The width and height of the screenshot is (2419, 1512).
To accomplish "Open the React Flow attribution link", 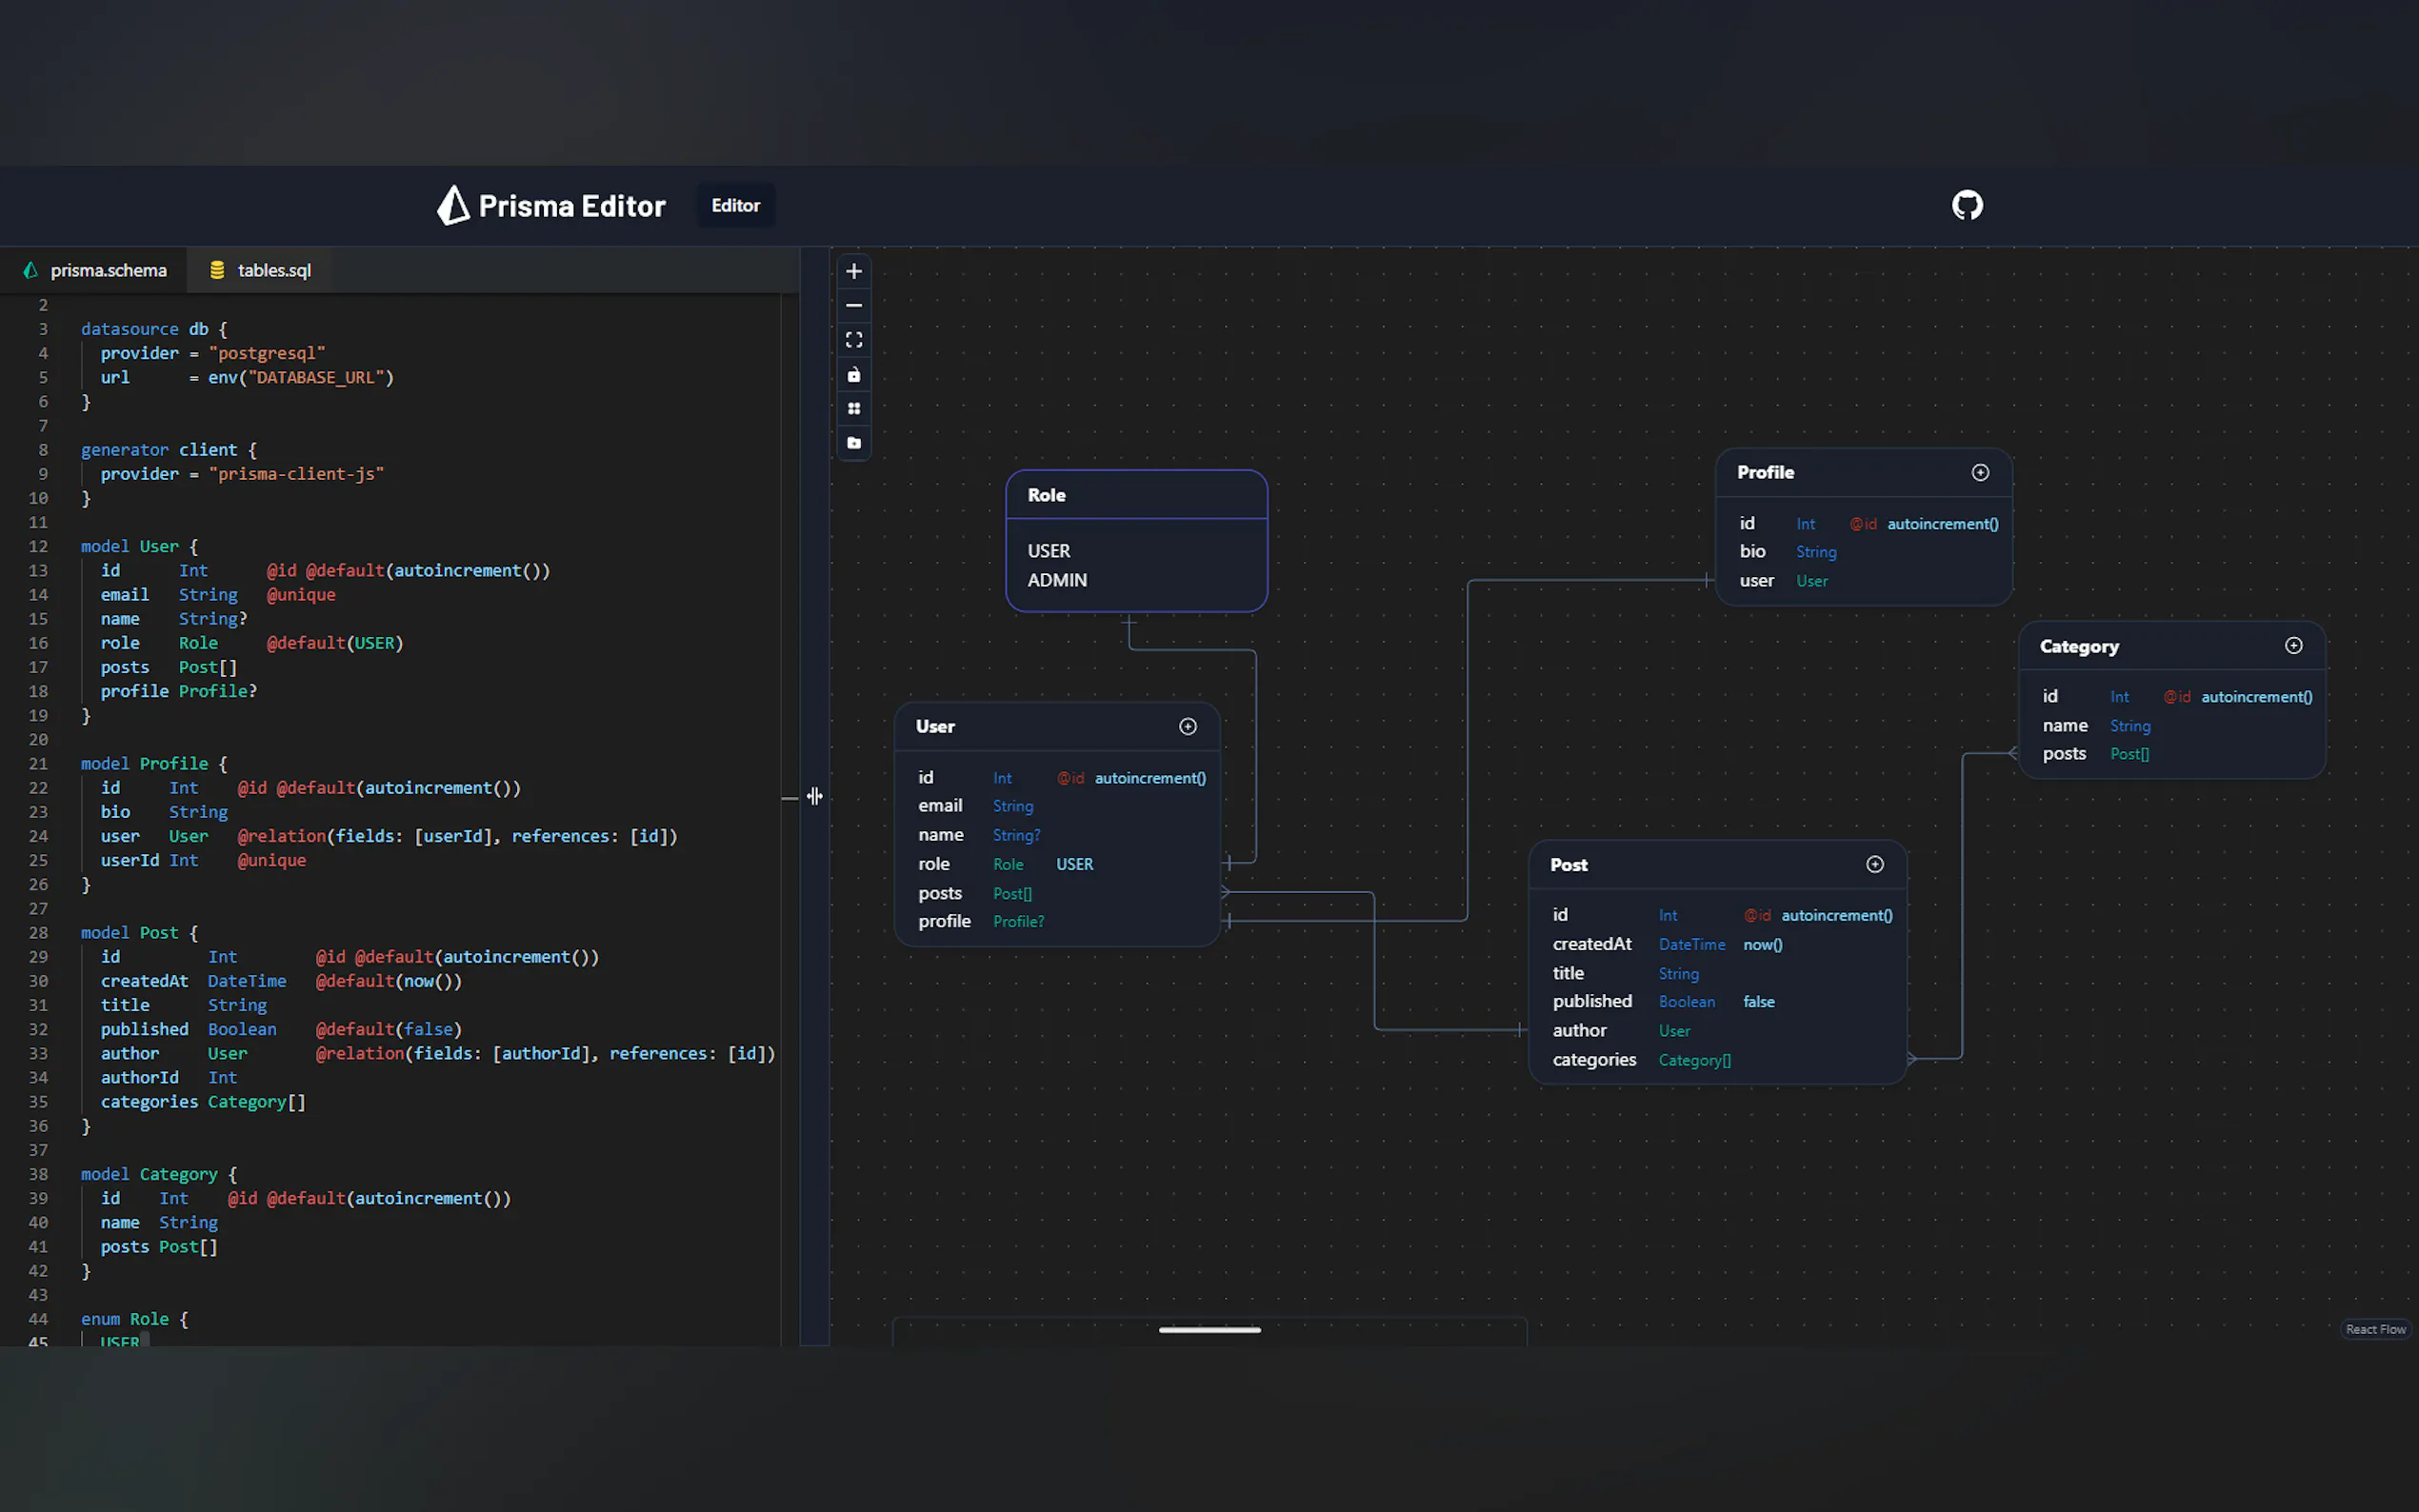I will click(2375, 1329).
